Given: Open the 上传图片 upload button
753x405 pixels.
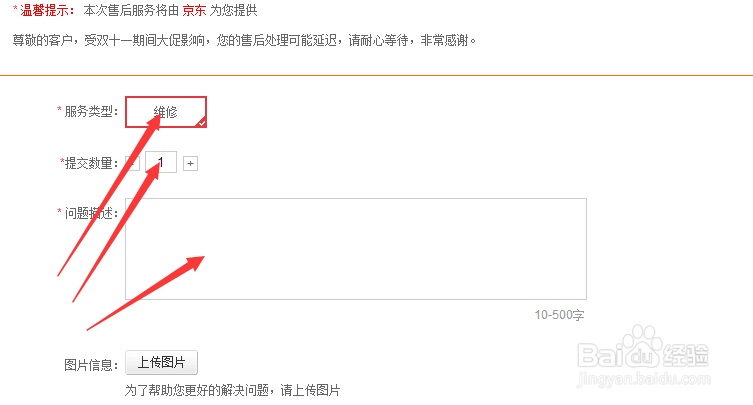Looking at the screenshot, I should click(161, 362).
